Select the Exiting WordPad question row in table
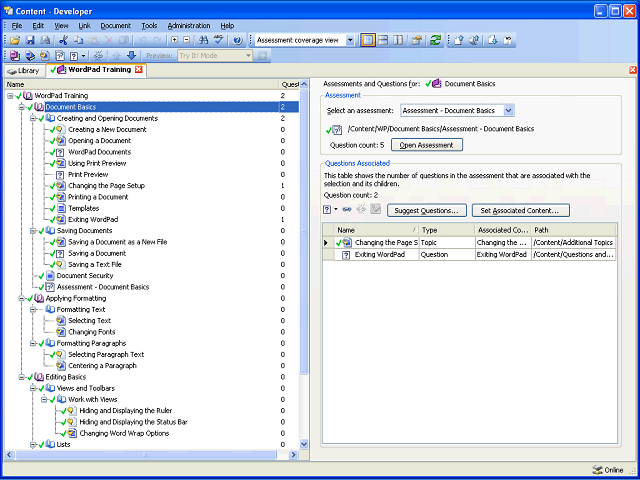 pos(469,255)
